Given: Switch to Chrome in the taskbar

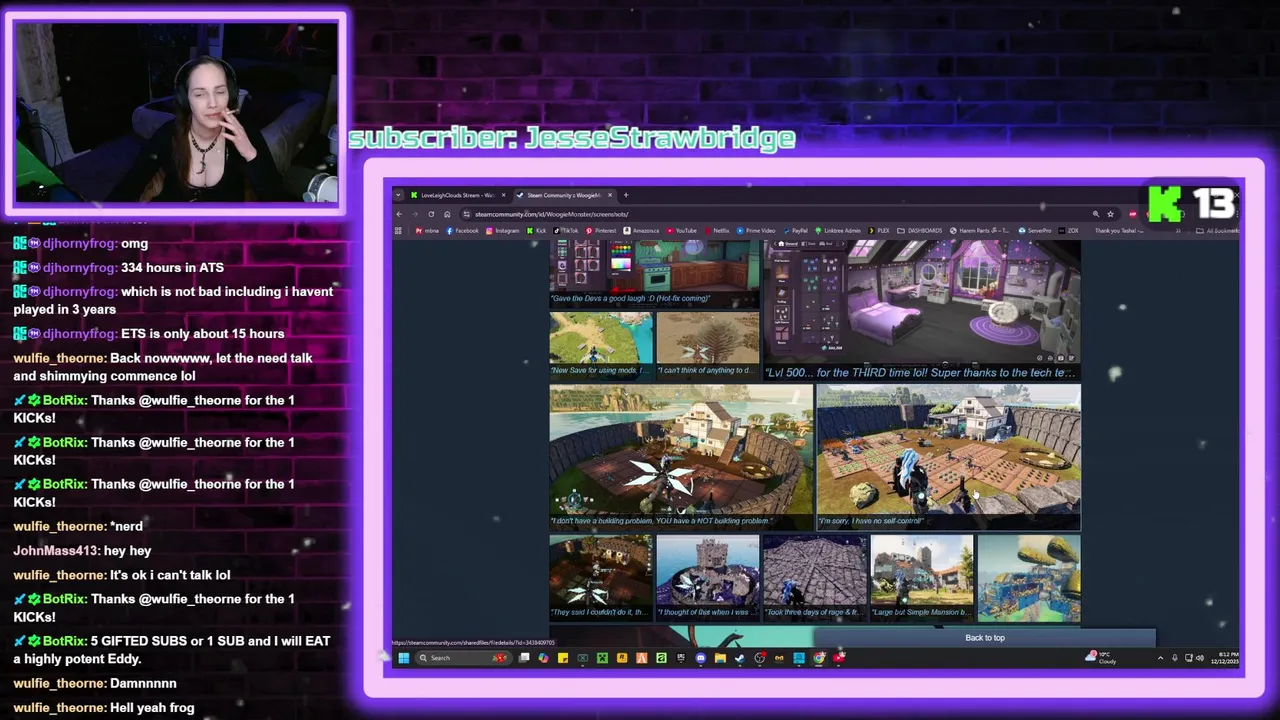Looking at the screenshot, I should (818, 658).
